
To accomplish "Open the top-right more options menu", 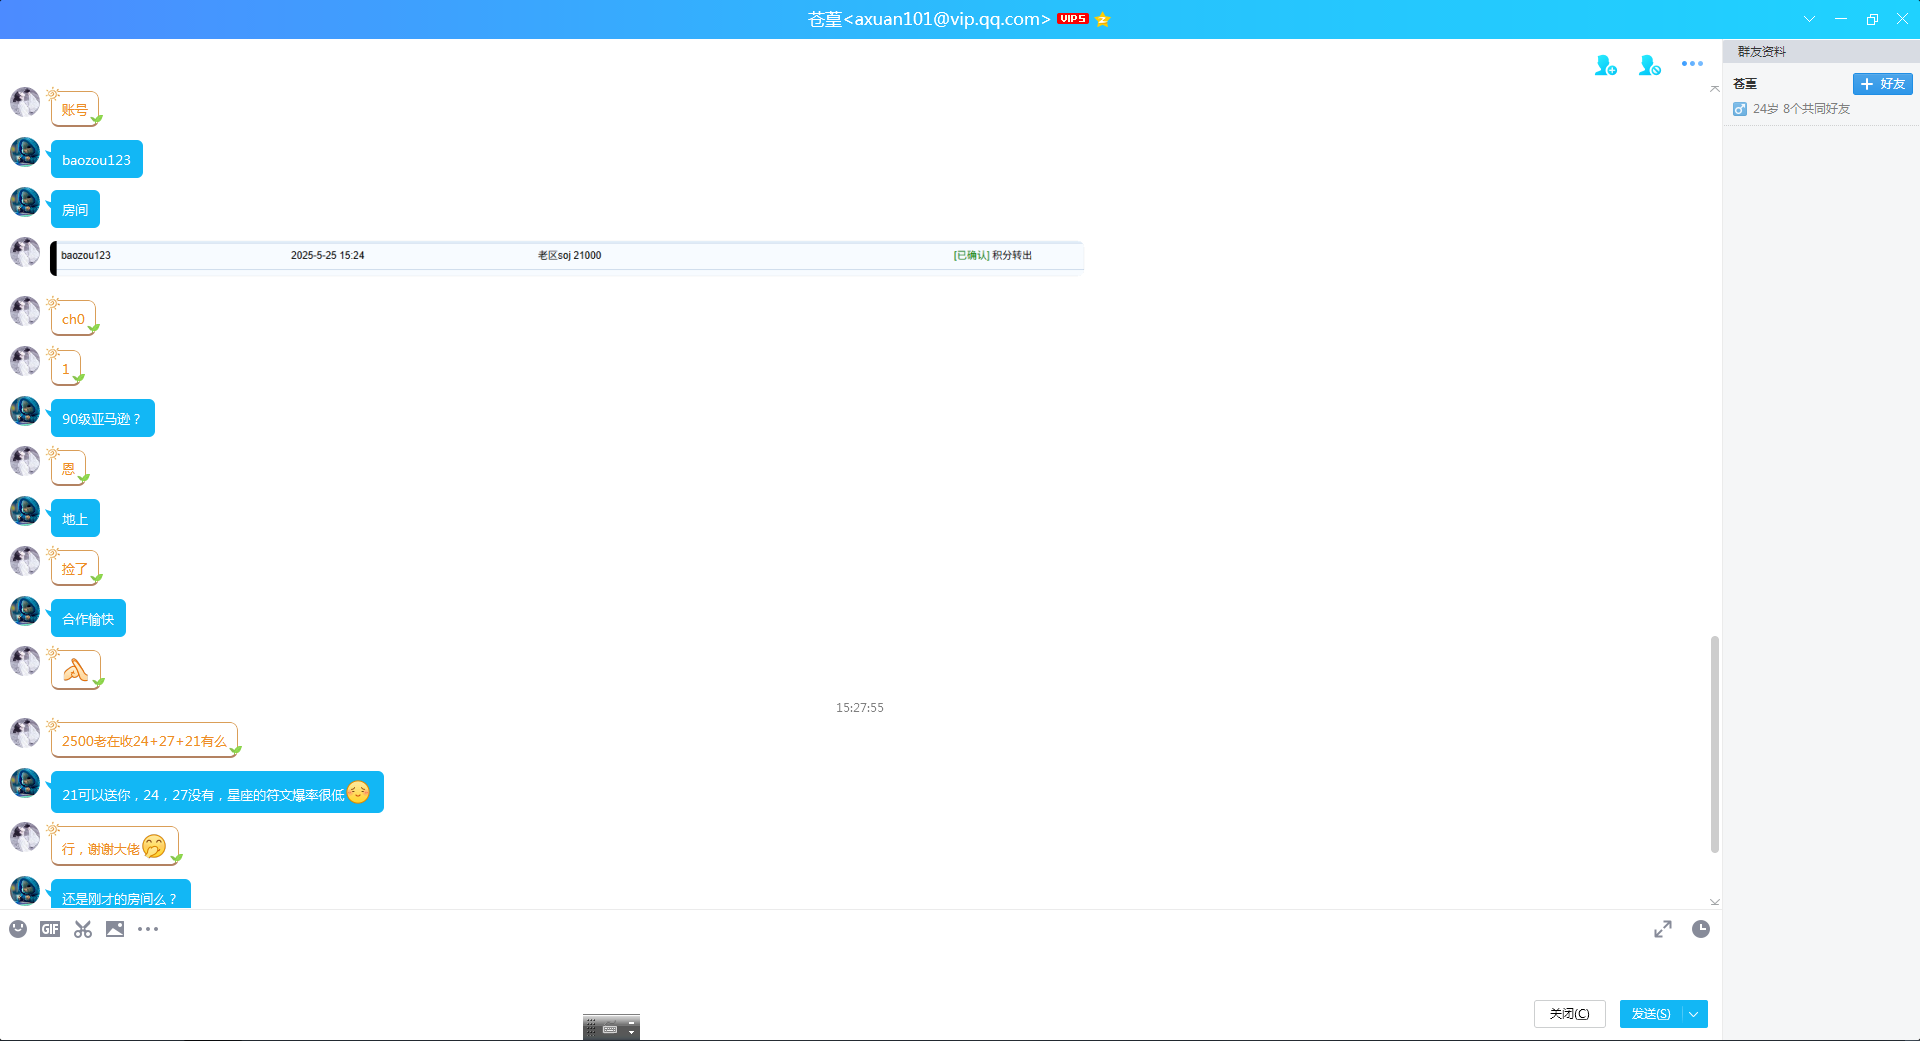I will coord(1692,64).
